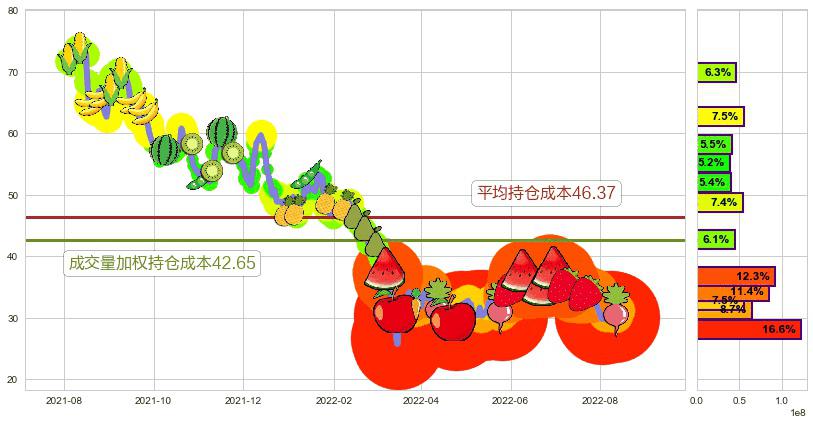Viewport: 813px width, 425px height.
Task: Click the leftmost banana bunch icon
Action: pos(91,105)
